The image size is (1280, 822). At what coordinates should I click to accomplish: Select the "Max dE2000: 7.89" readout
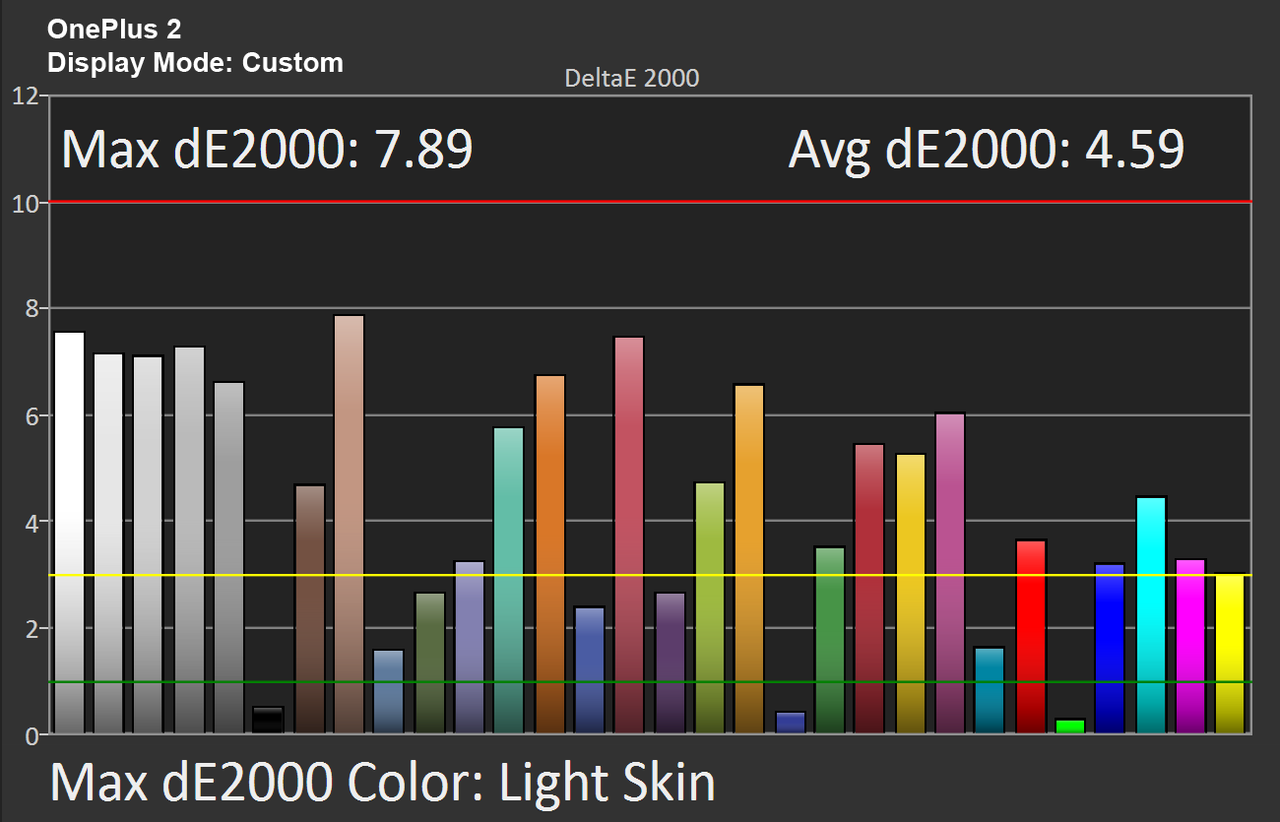pos(267,149)
